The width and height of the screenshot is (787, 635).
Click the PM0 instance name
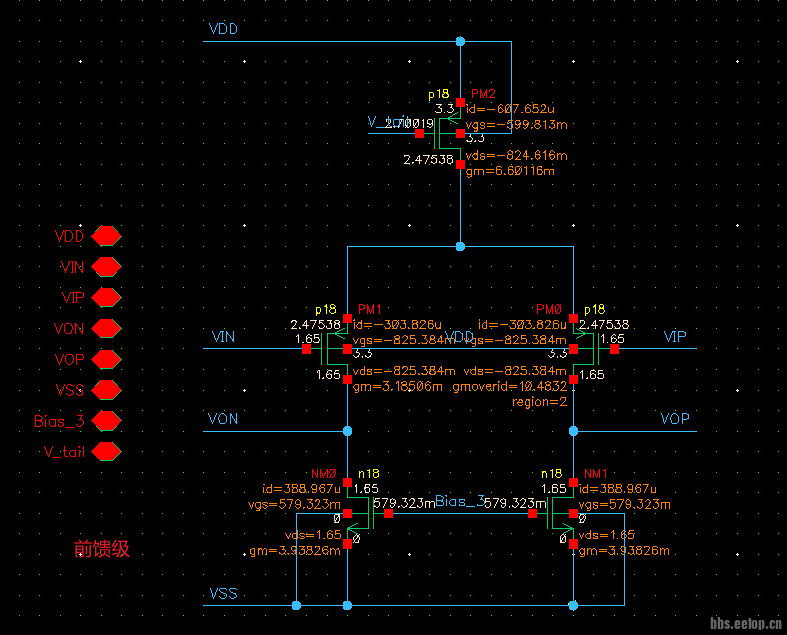pyautogui.click(x=549, y=309)
